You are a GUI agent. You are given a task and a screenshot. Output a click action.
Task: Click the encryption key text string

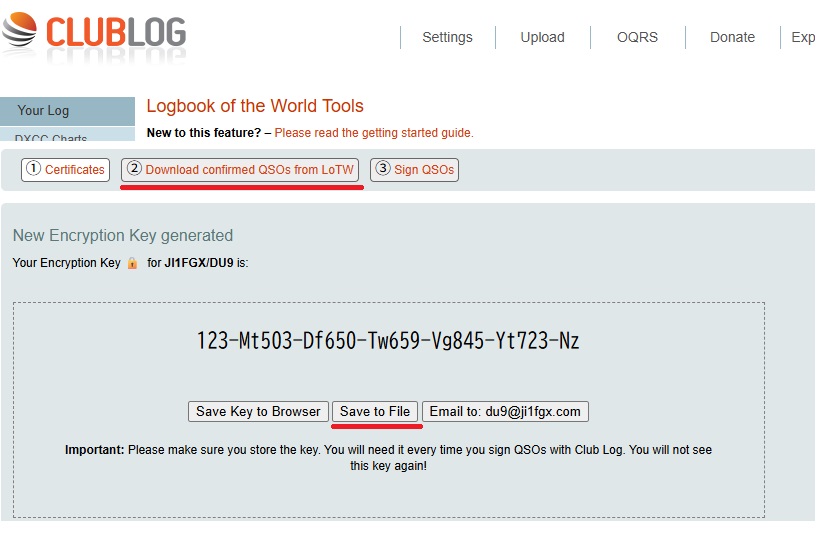[388, 341]
